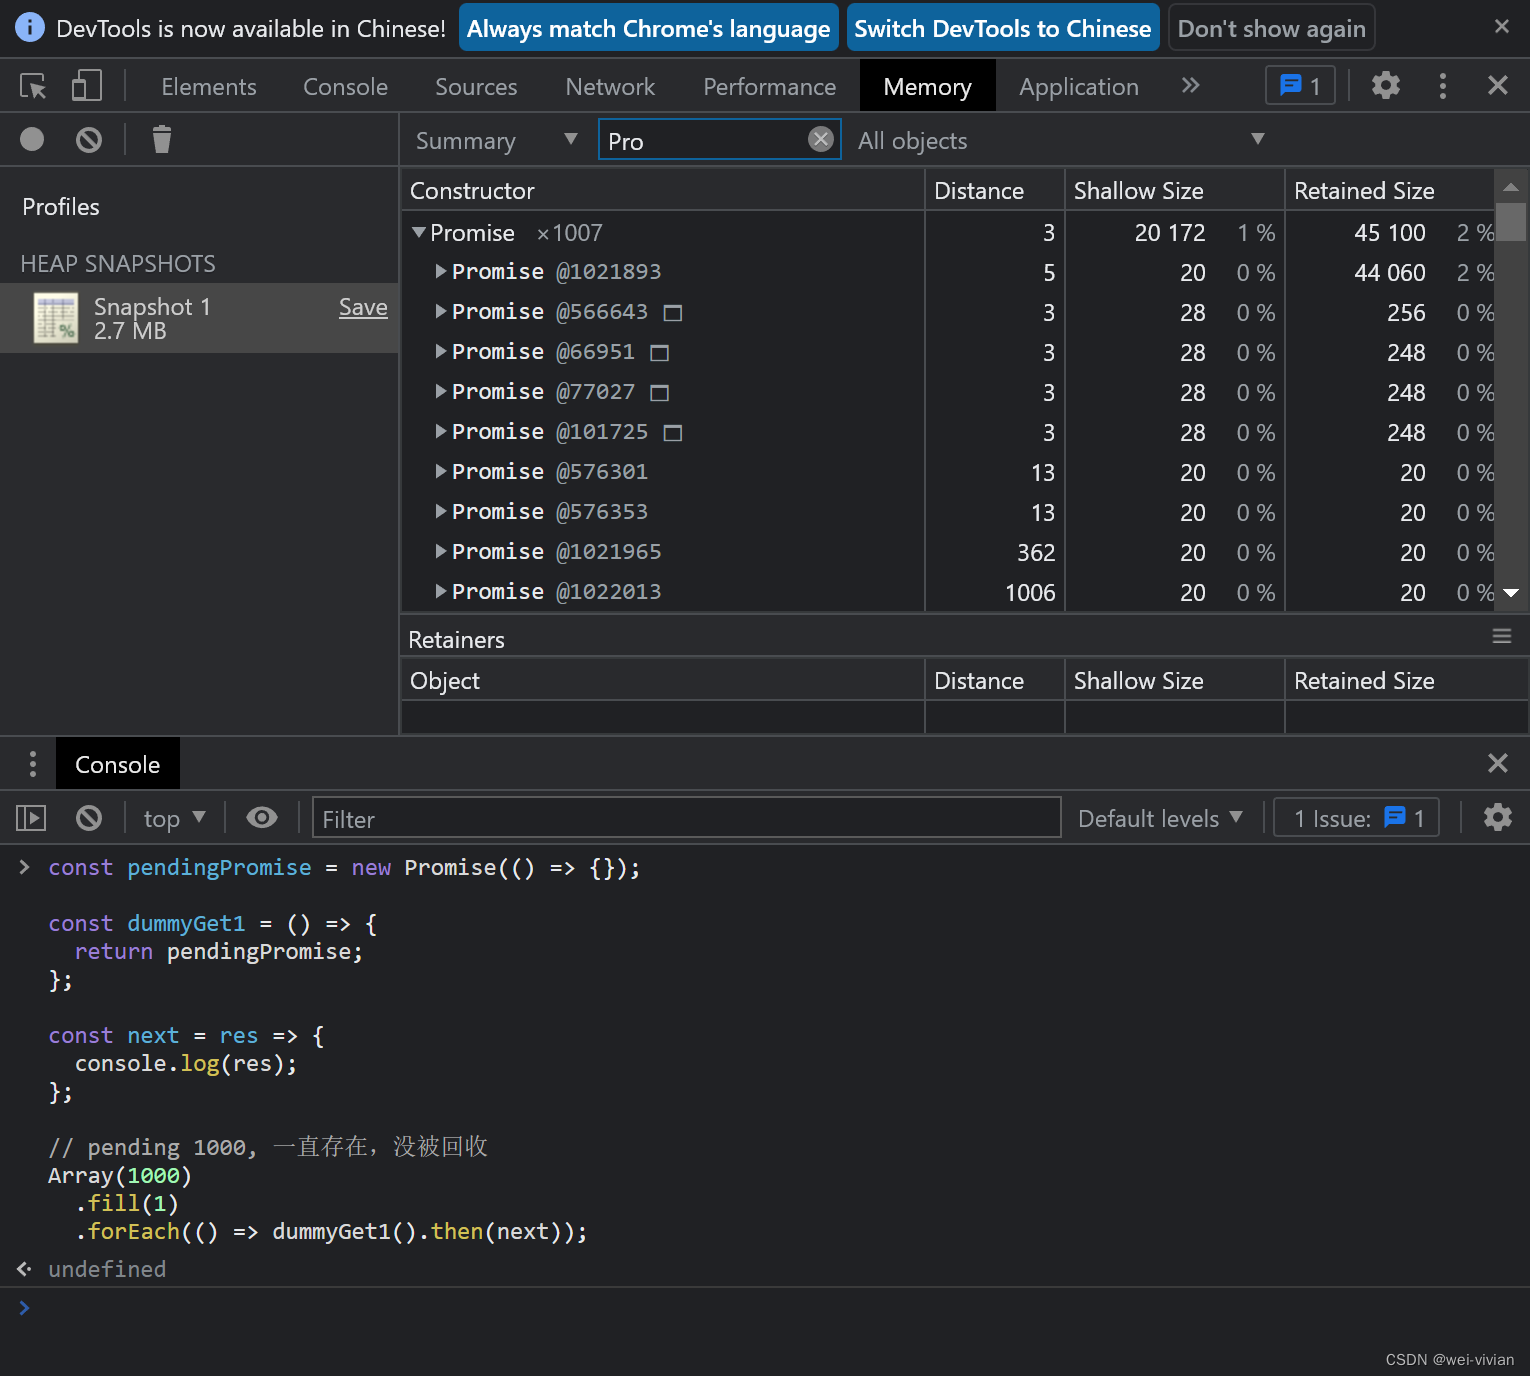Select Snapshot 1 in profiles list

[199, 318]
